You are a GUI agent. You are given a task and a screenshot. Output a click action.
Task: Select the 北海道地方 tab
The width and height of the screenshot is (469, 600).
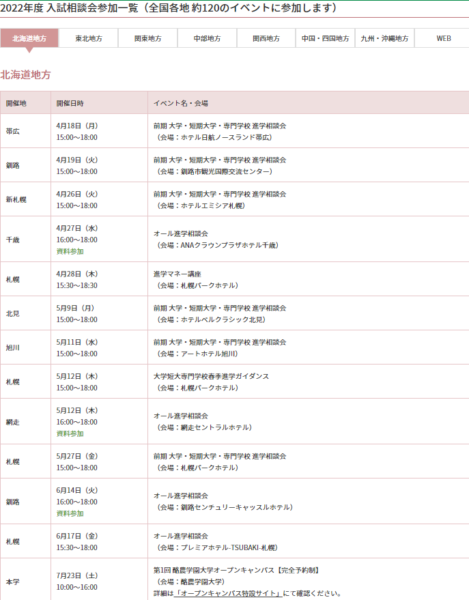(x=29, y=38)
